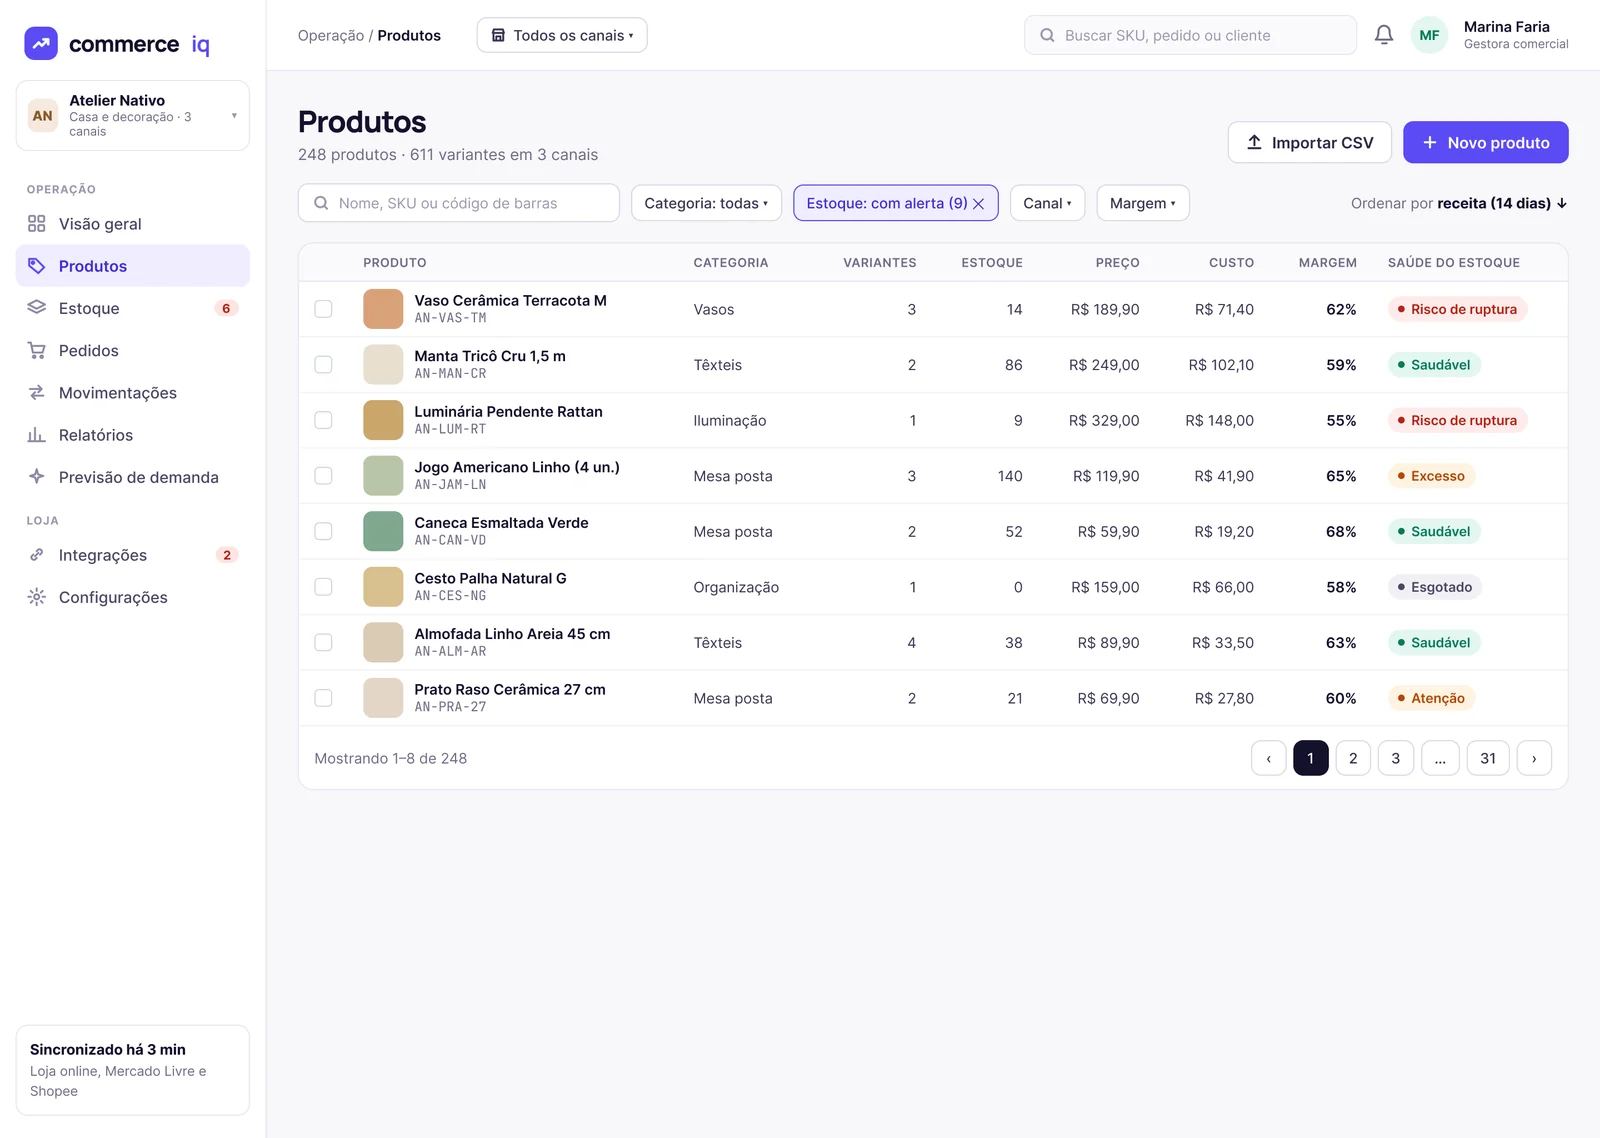Viewport: 1600px width, 1138px height.
Task: Expand the Atelier Nativo store switcher
Action: [x=133, y=116]
